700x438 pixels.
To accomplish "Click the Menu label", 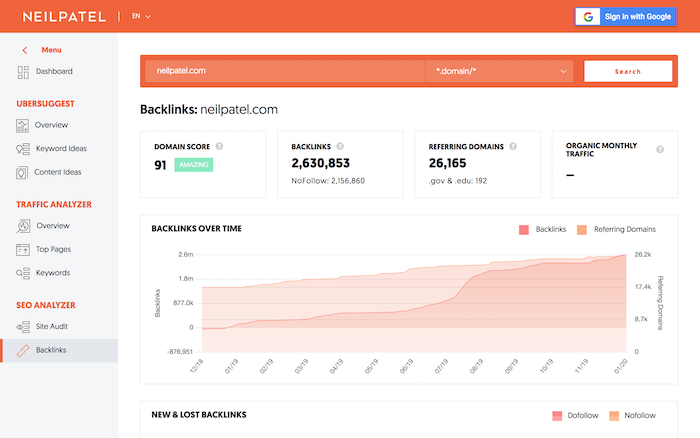I will coord(51,50).
